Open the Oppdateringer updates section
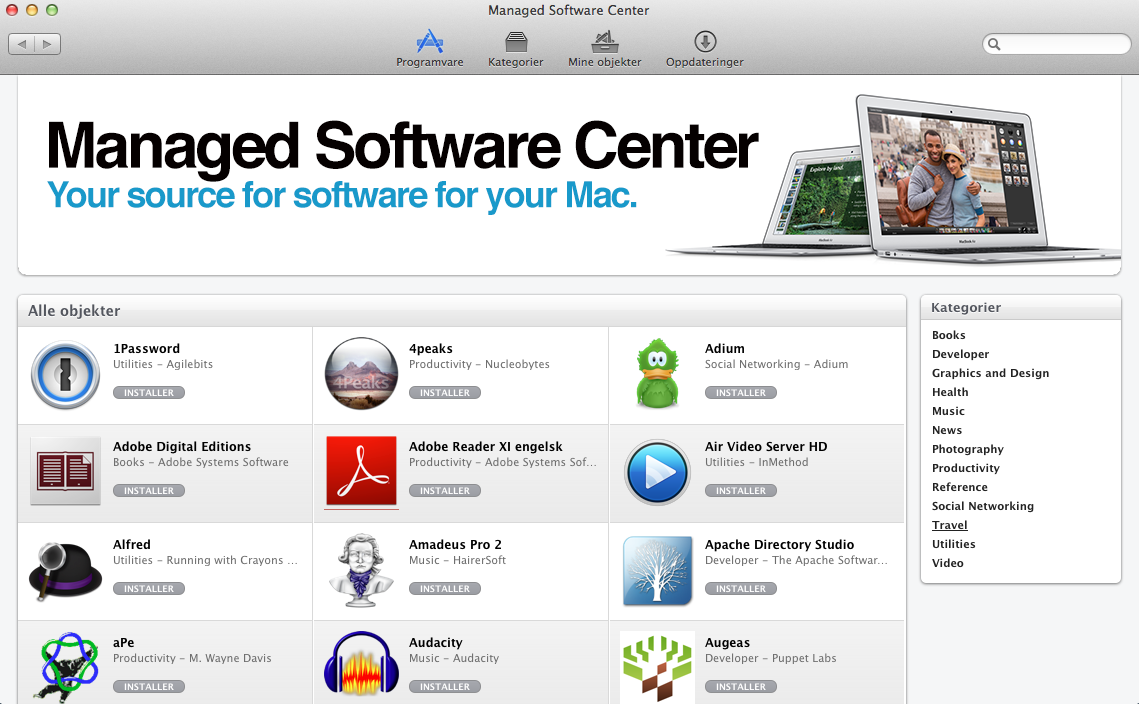Screen dimensions: 1139x704 [x=704, y=48]
